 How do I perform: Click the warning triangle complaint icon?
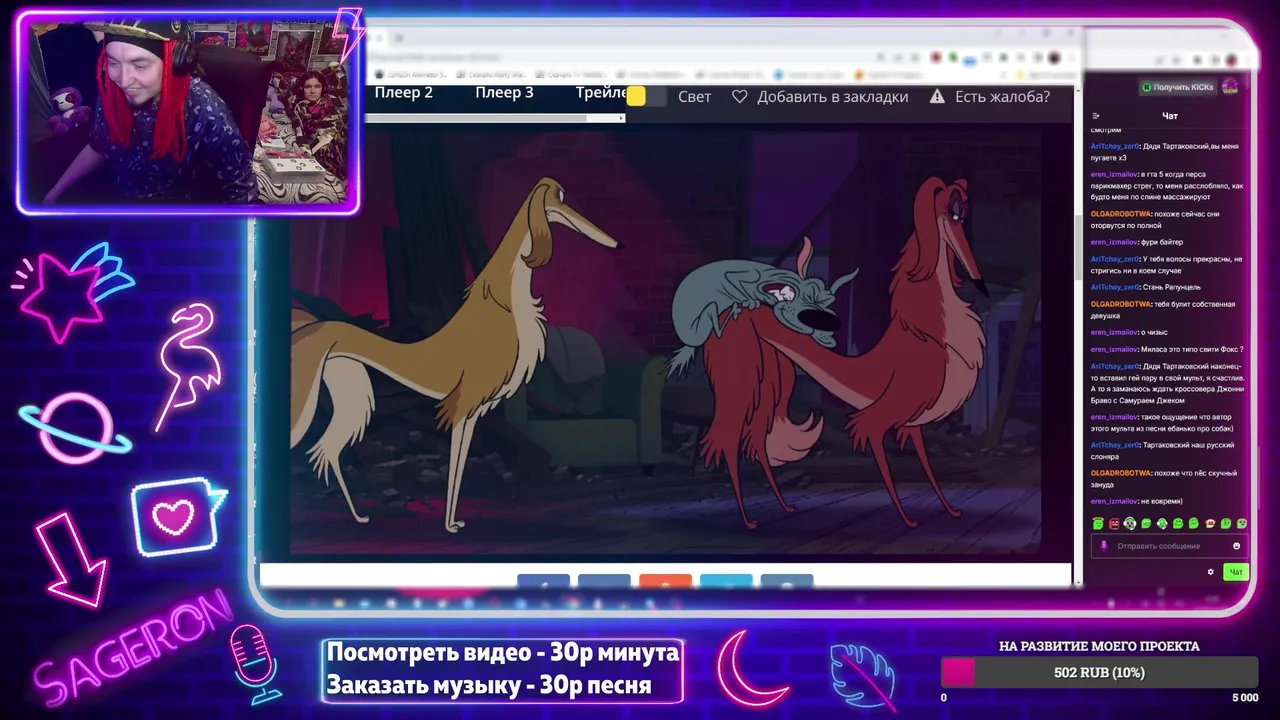(937, 97)
